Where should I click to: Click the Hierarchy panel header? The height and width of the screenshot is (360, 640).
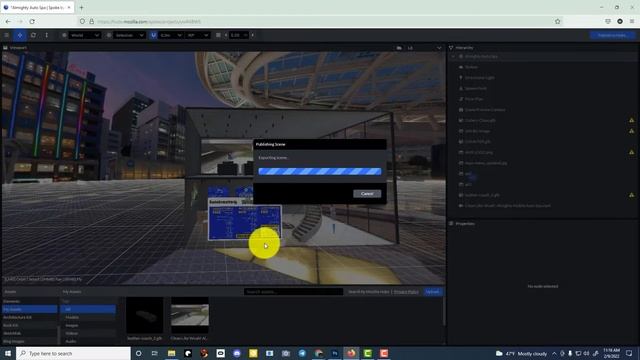461,48
